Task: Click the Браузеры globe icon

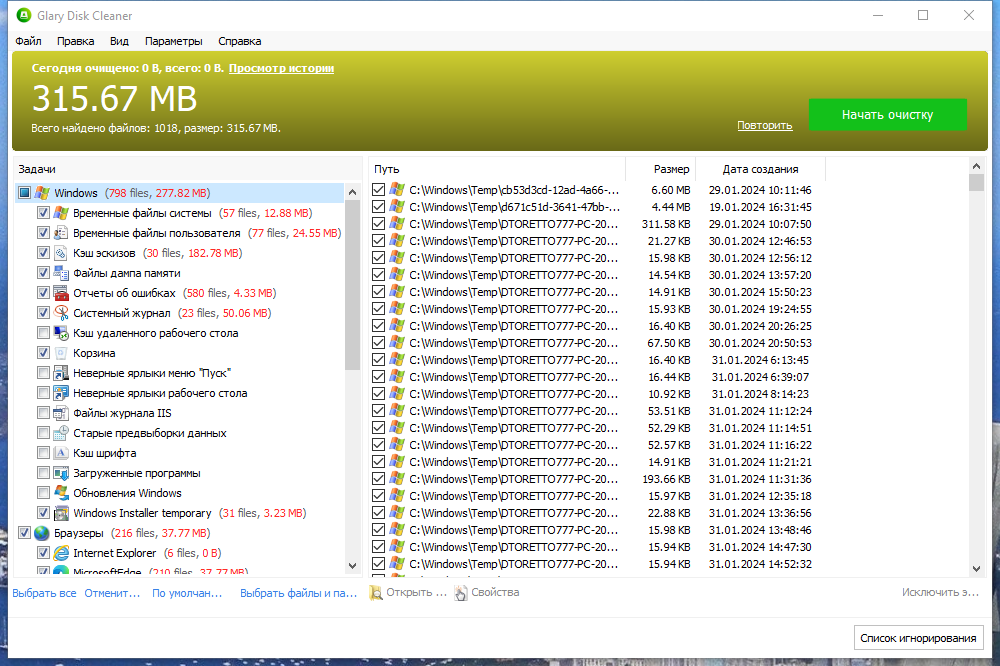Action: click(42, 533)
